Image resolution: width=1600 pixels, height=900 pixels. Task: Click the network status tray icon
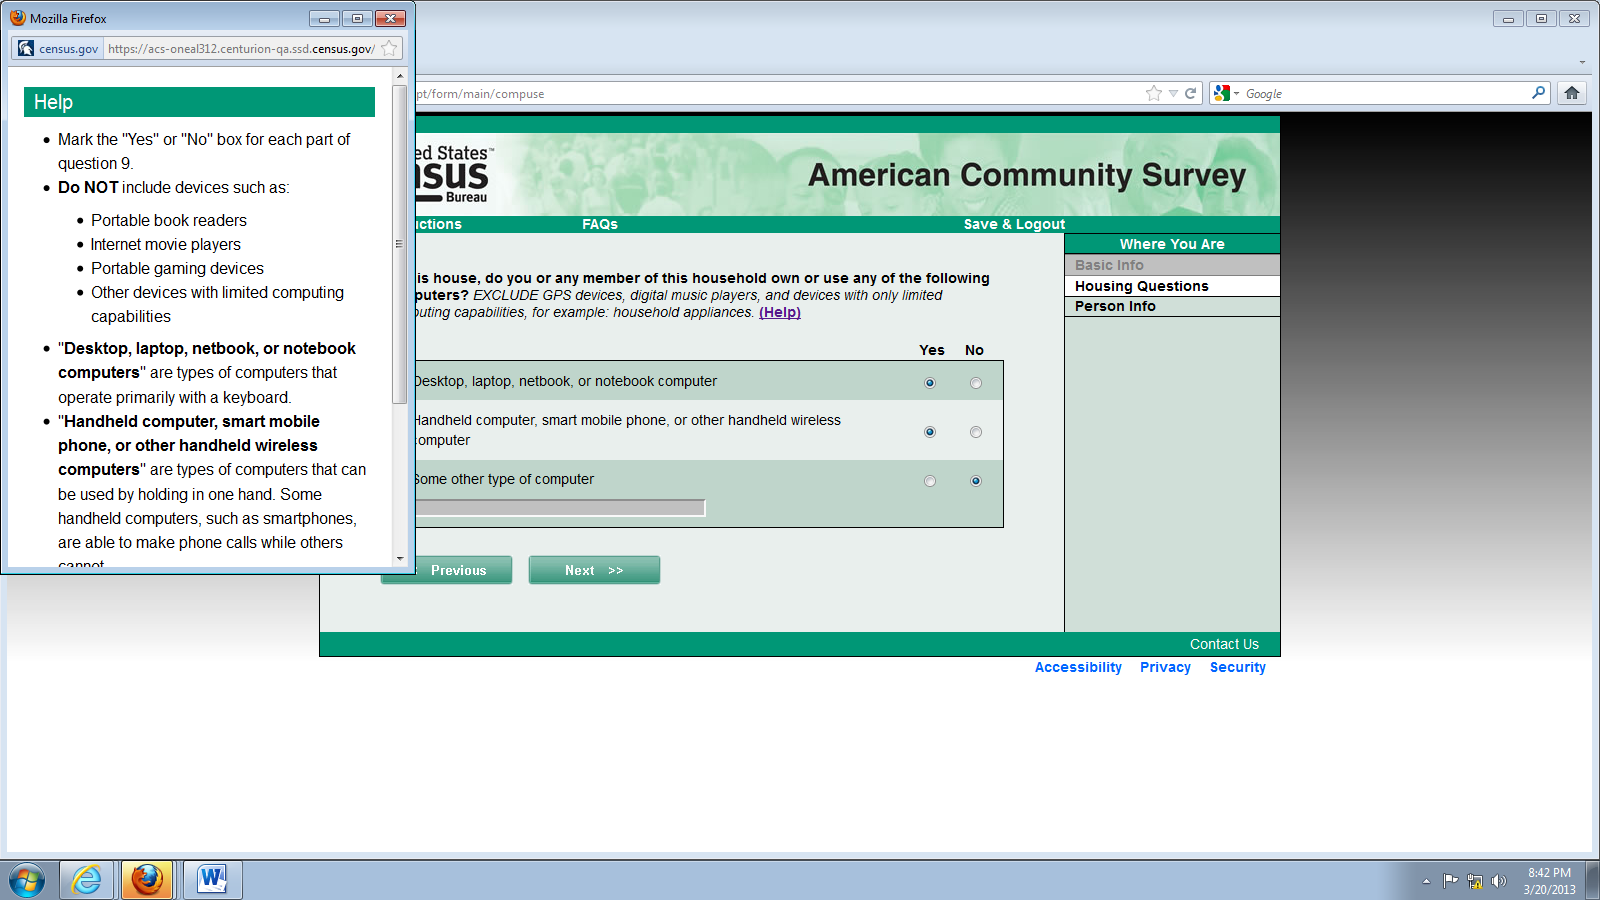coord(1475,881)
